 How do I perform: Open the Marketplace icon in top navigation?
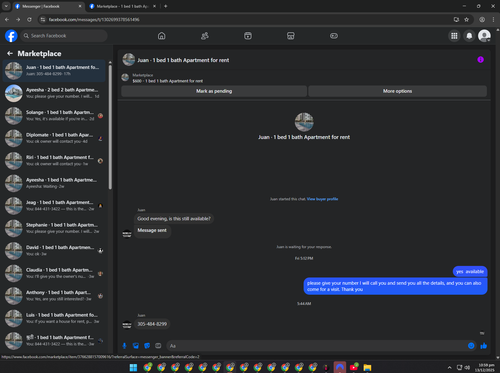coord(291,36)
